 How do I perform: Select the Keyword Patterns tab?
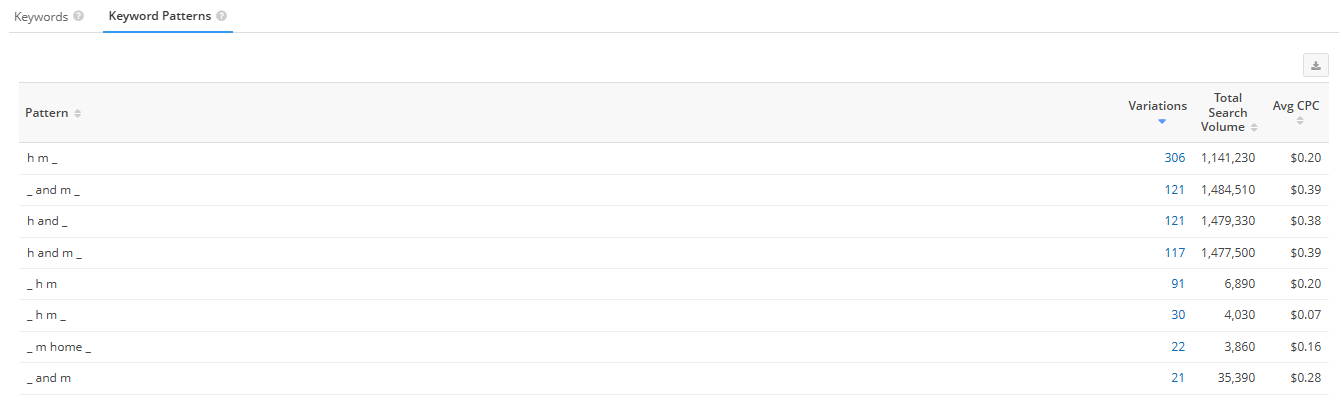(x=159, y=17)
